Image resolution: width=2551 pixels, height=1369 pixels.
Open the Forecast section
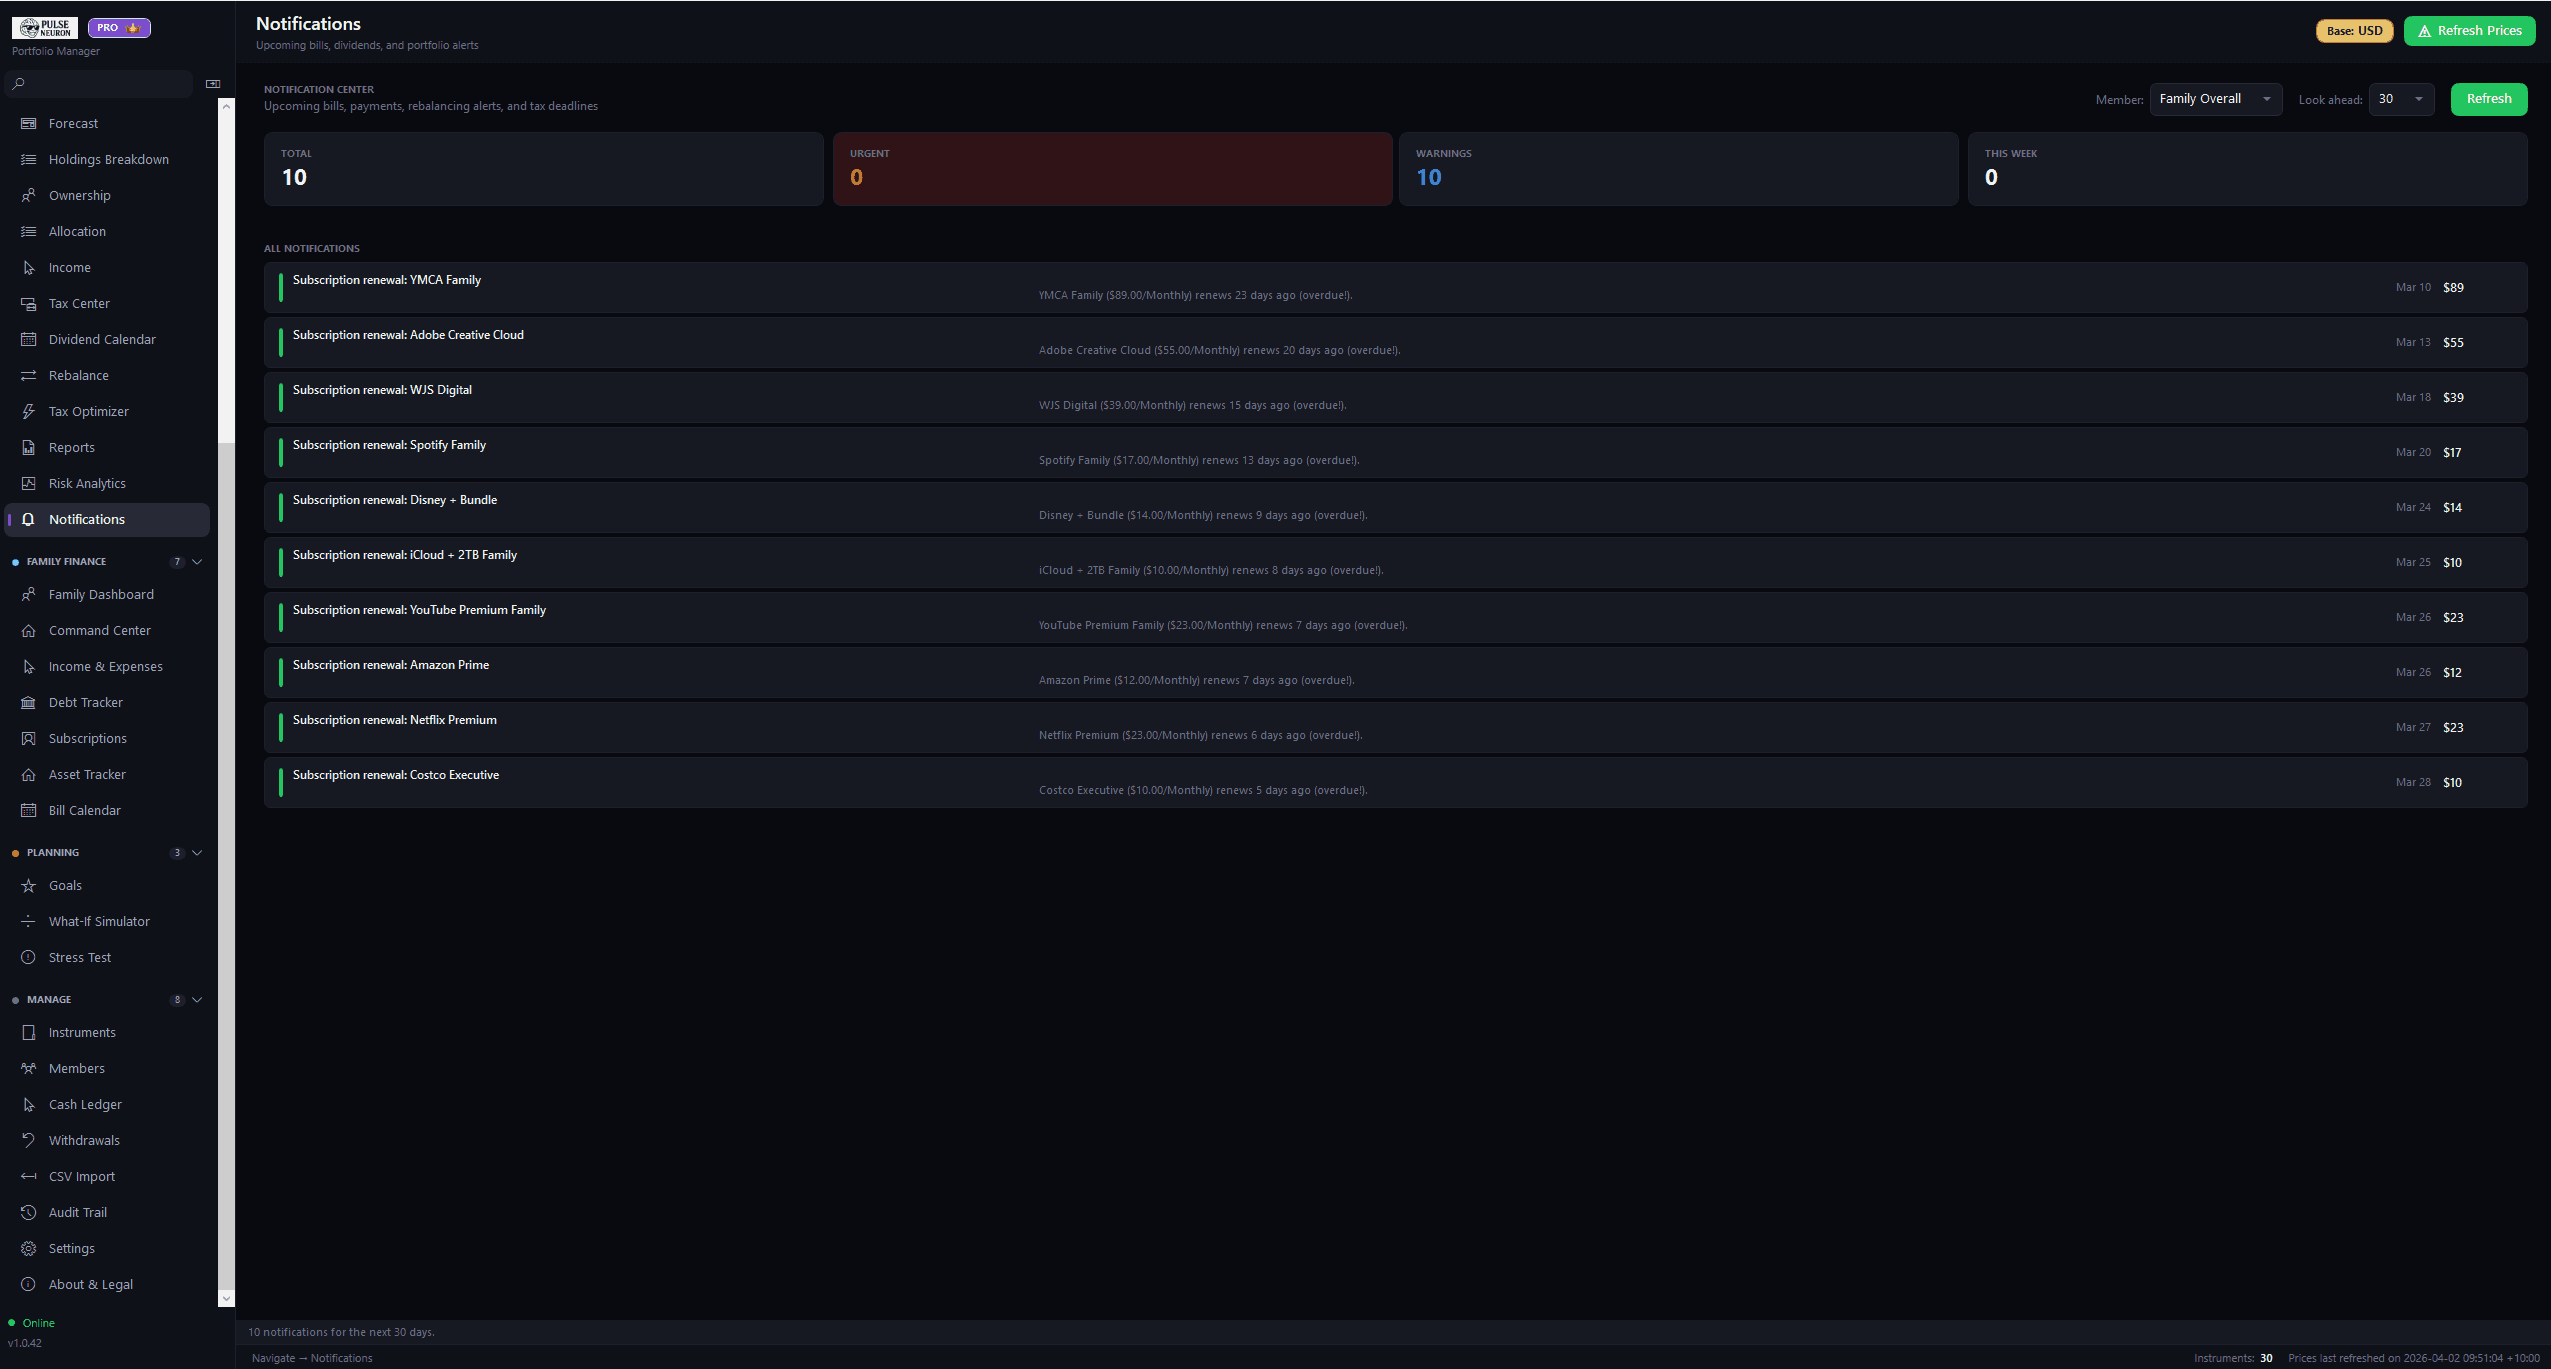tap(74, 123)
